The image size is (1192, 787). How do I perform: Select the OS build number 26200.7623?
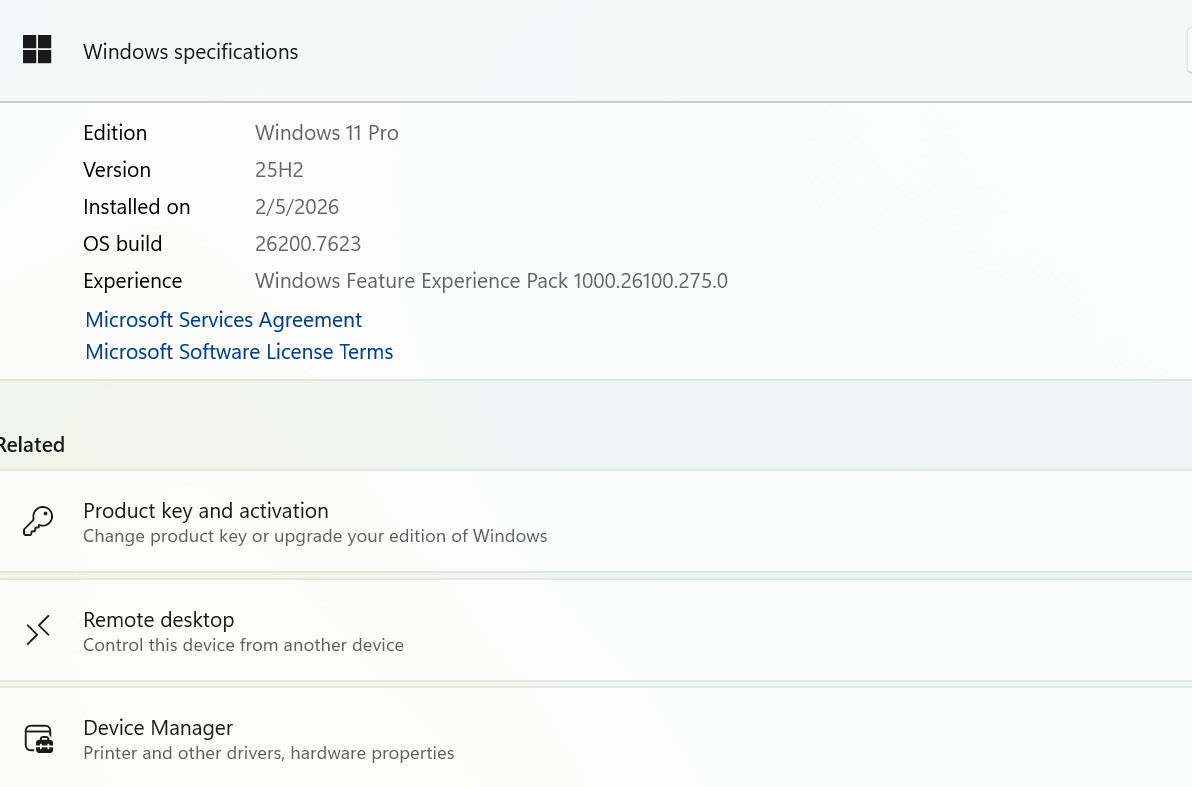click(308, 244)
